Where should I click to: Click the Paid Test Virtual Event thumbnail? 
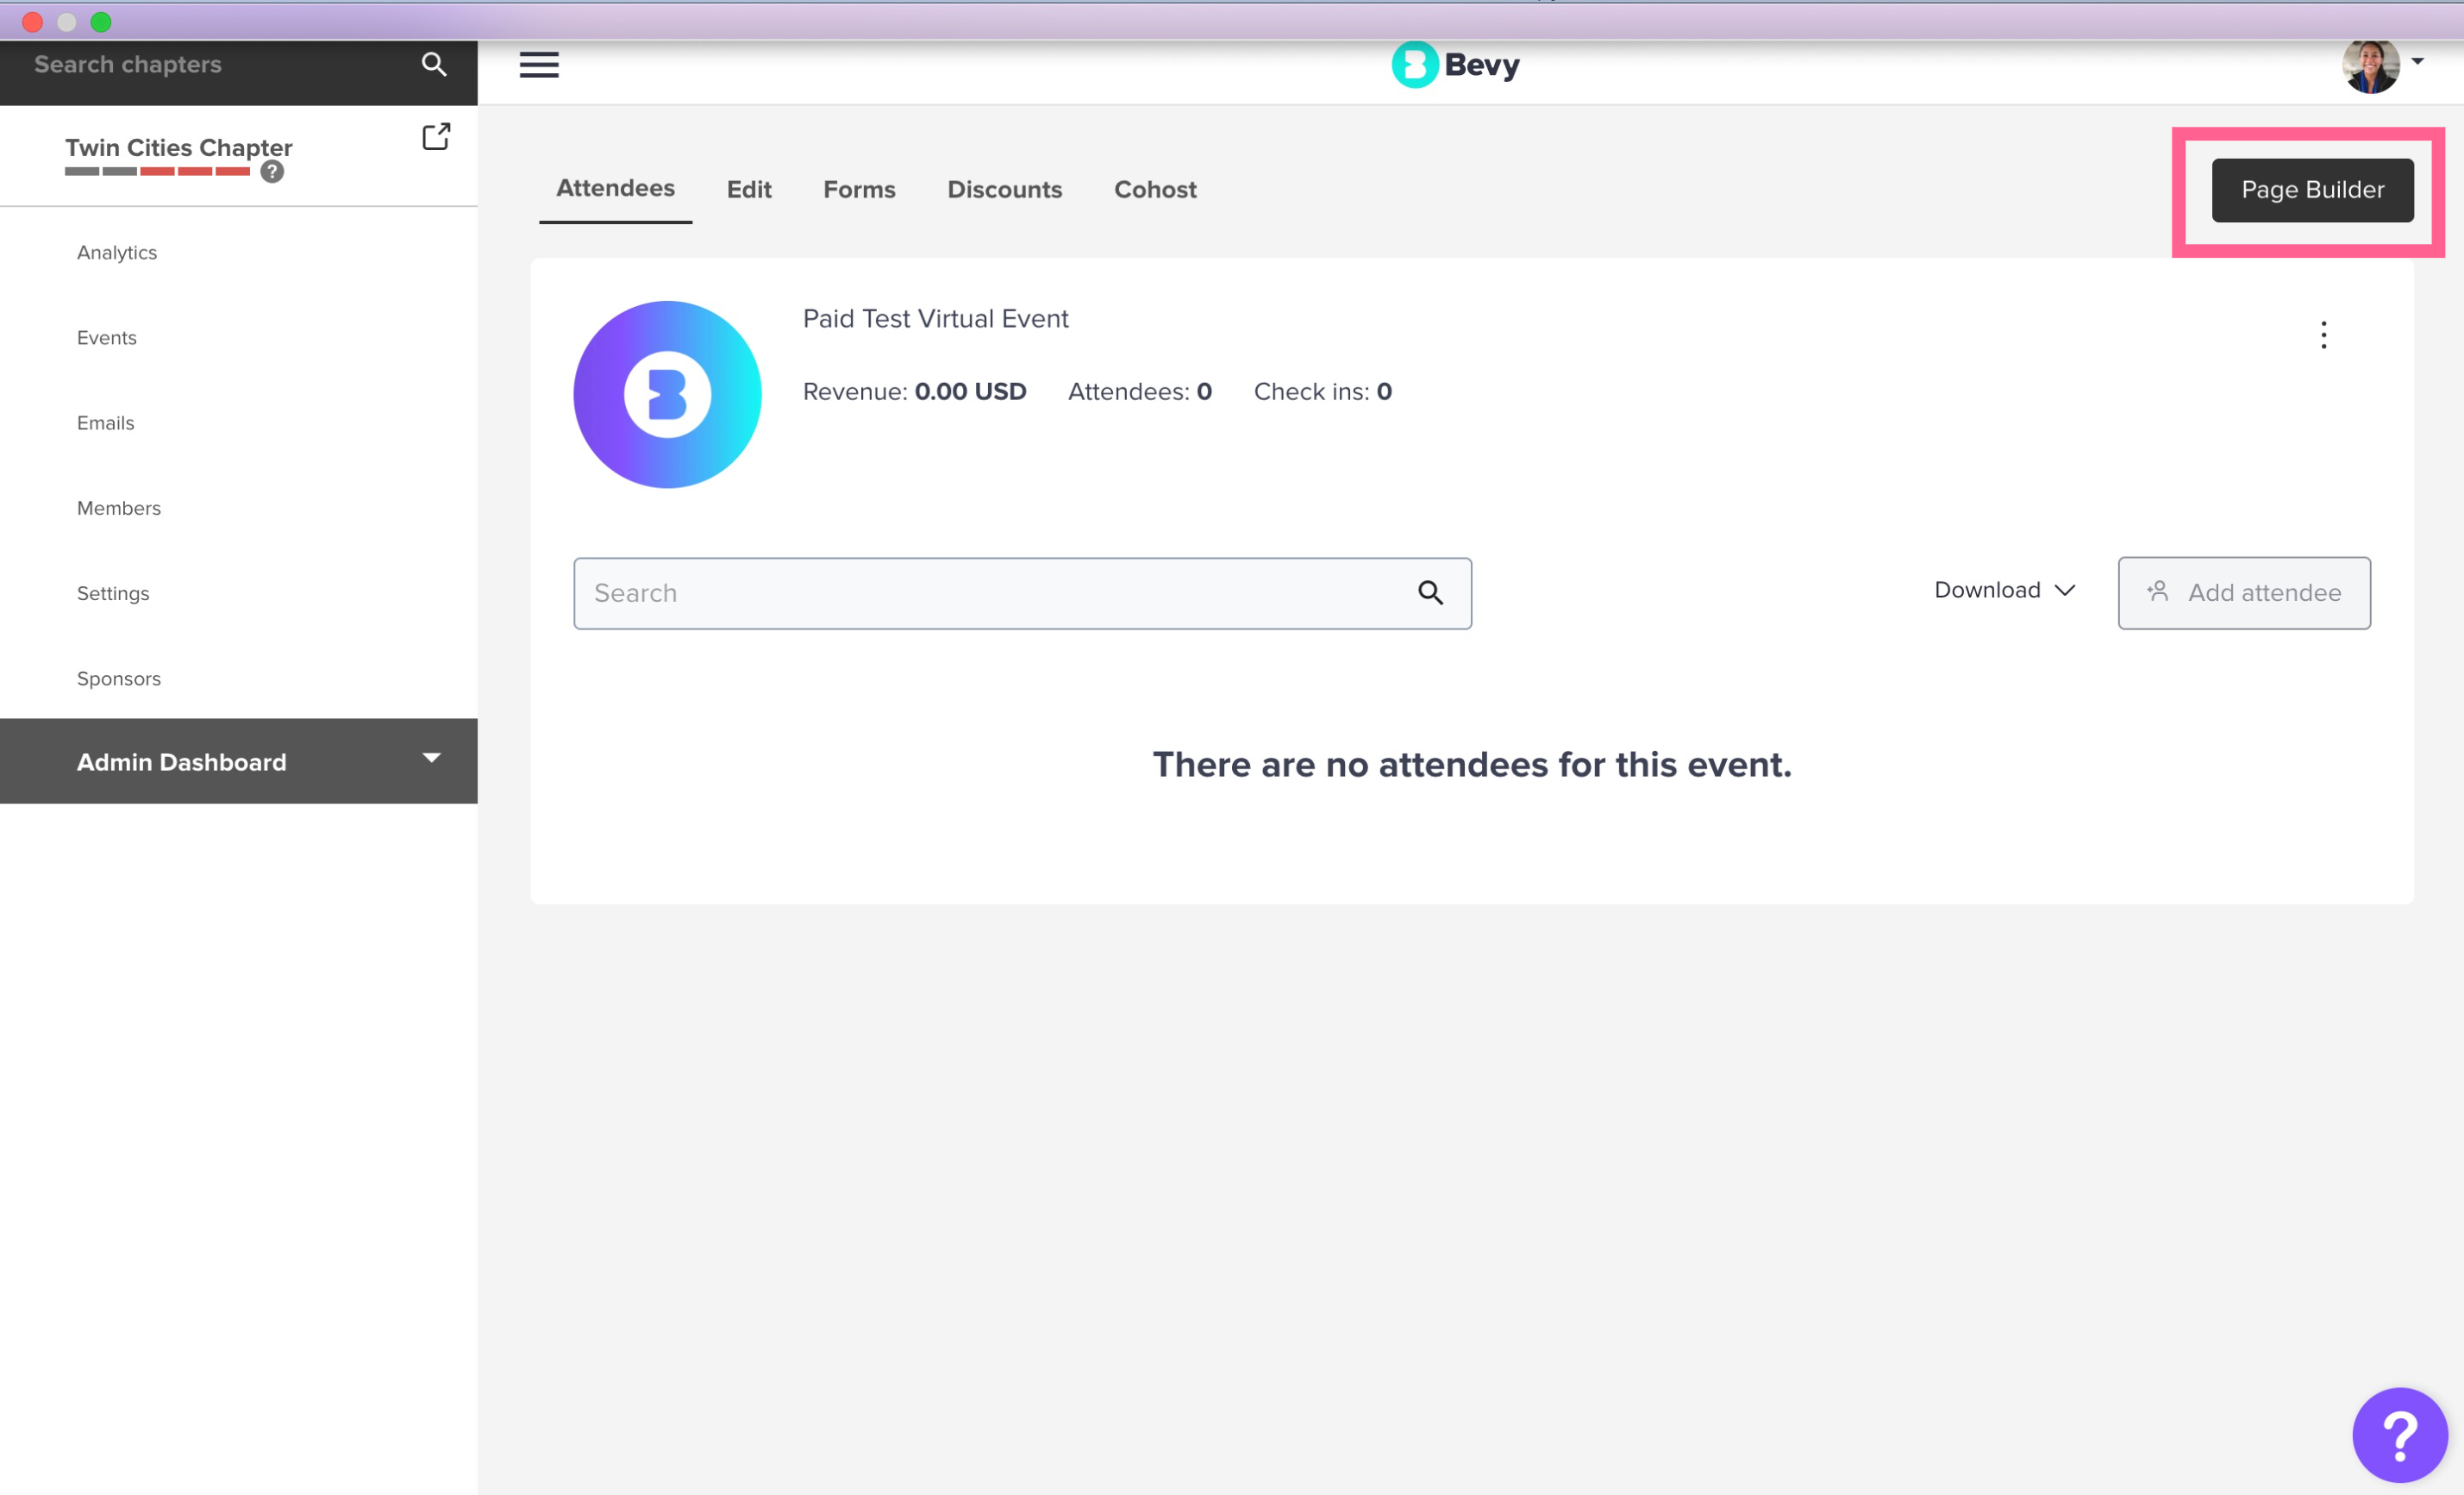[x=666, y=393]
